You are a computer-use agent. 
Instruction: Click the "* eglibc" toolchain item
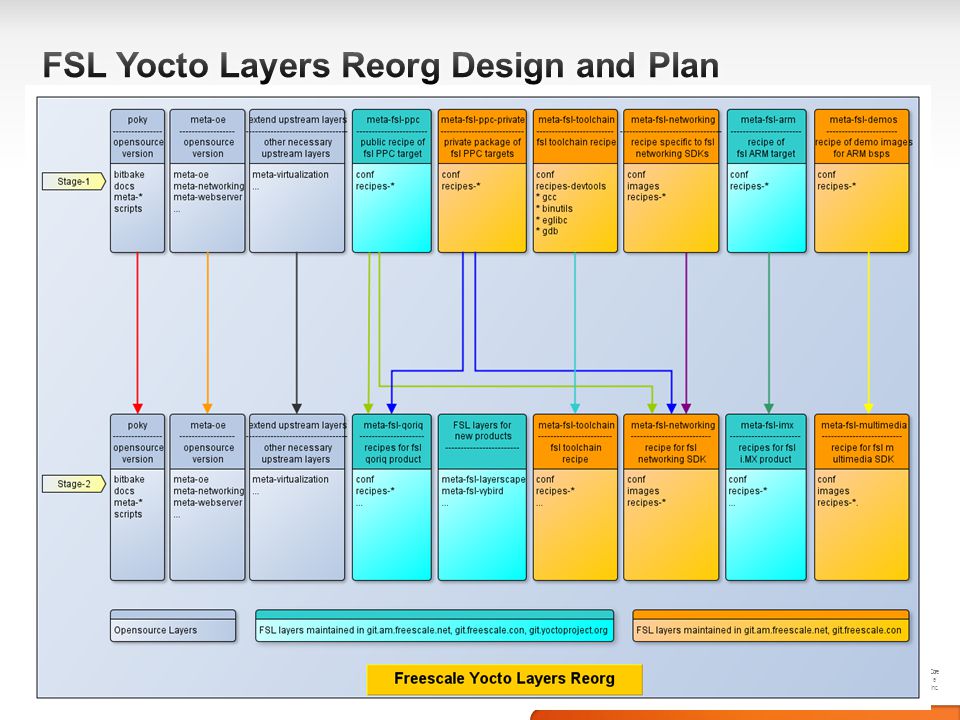552,220
